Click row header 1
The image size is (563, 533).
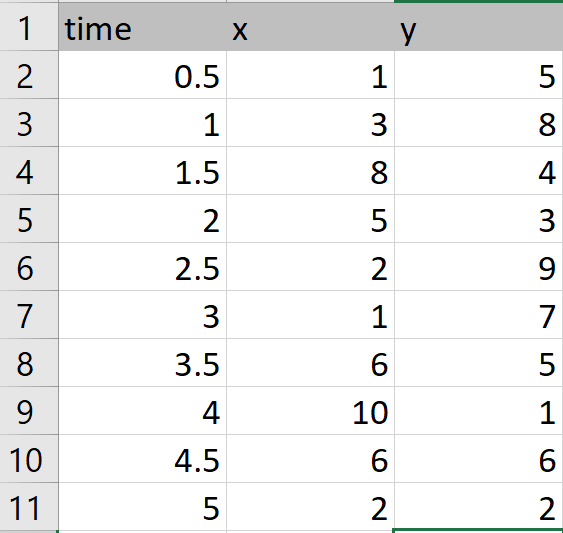29,27
